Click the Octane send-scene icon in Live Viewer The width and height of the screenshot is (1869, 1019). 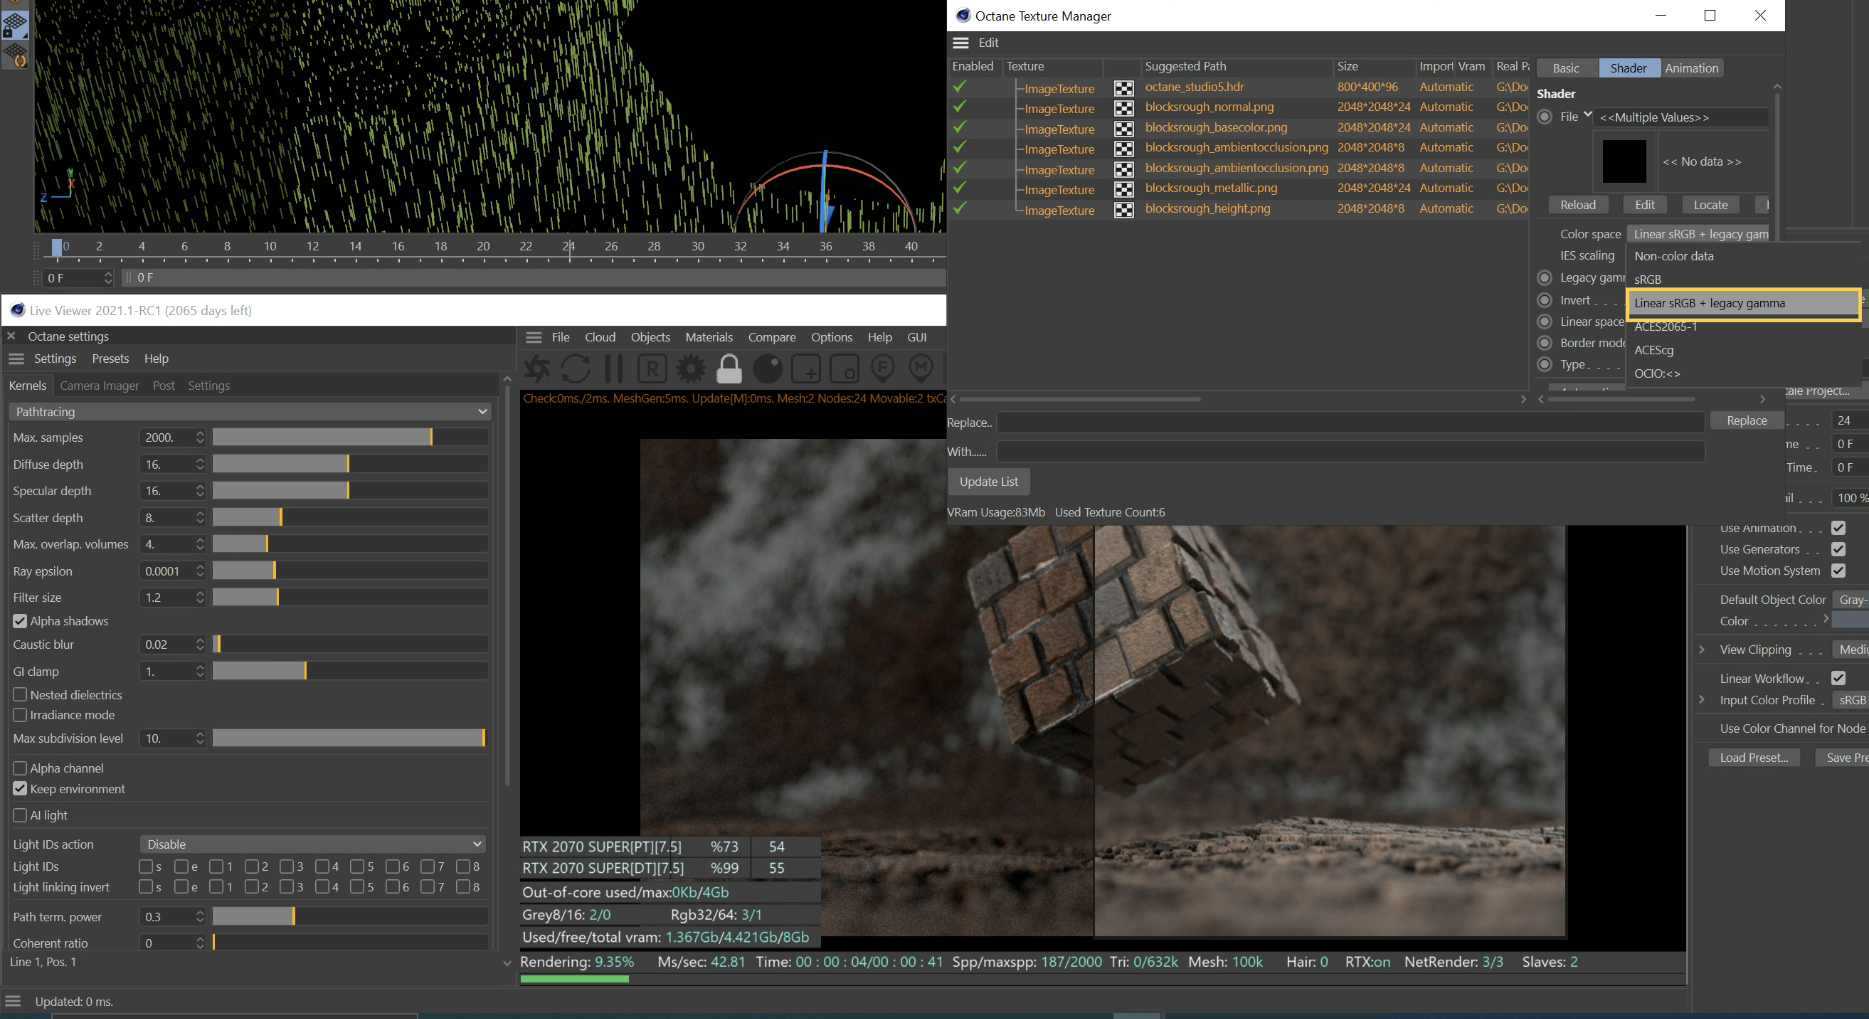[537, 369]
